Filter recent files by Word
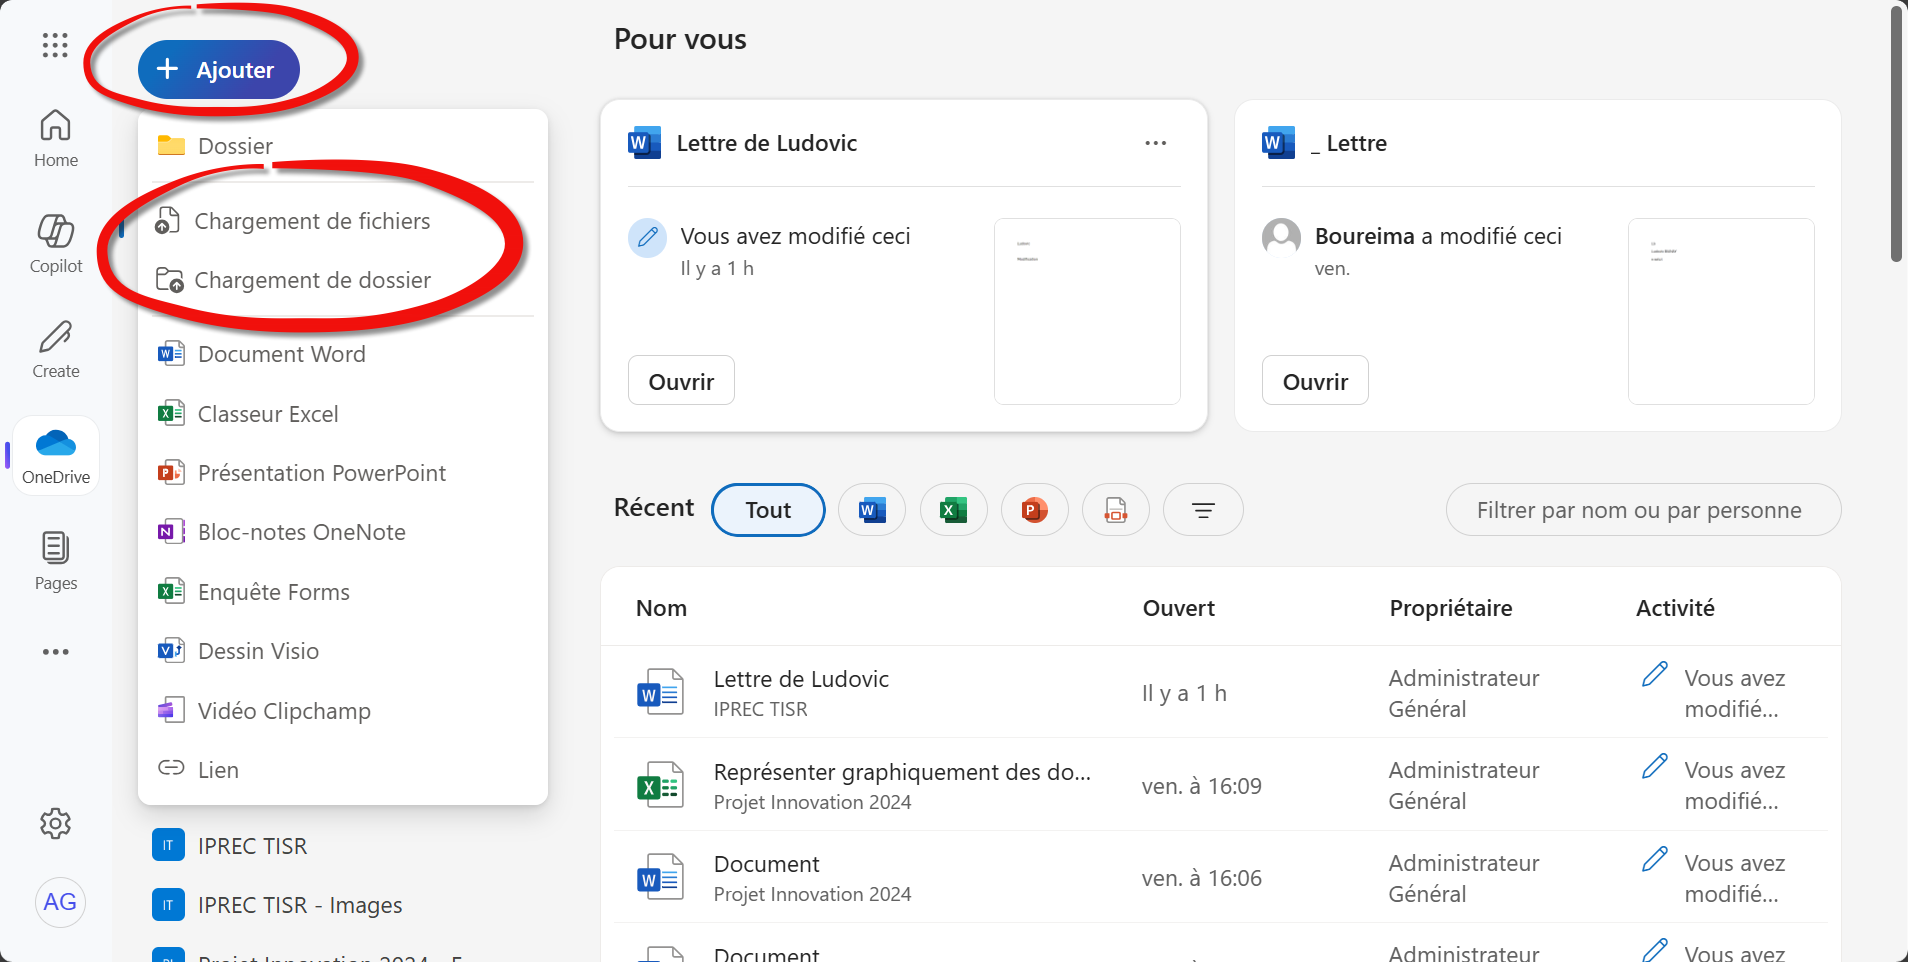 [872, 510]
